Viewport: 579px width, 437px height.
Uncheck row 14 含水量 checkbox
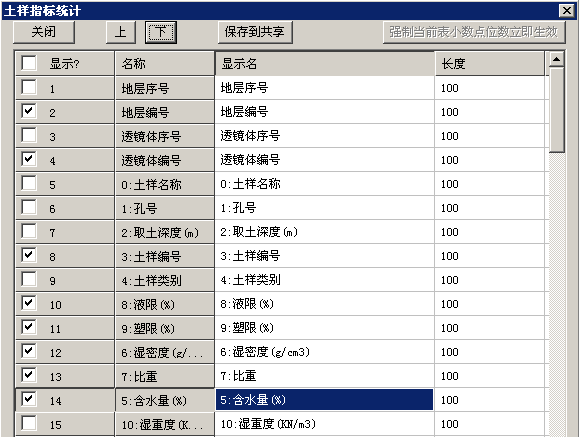click(x=29, y=399)
